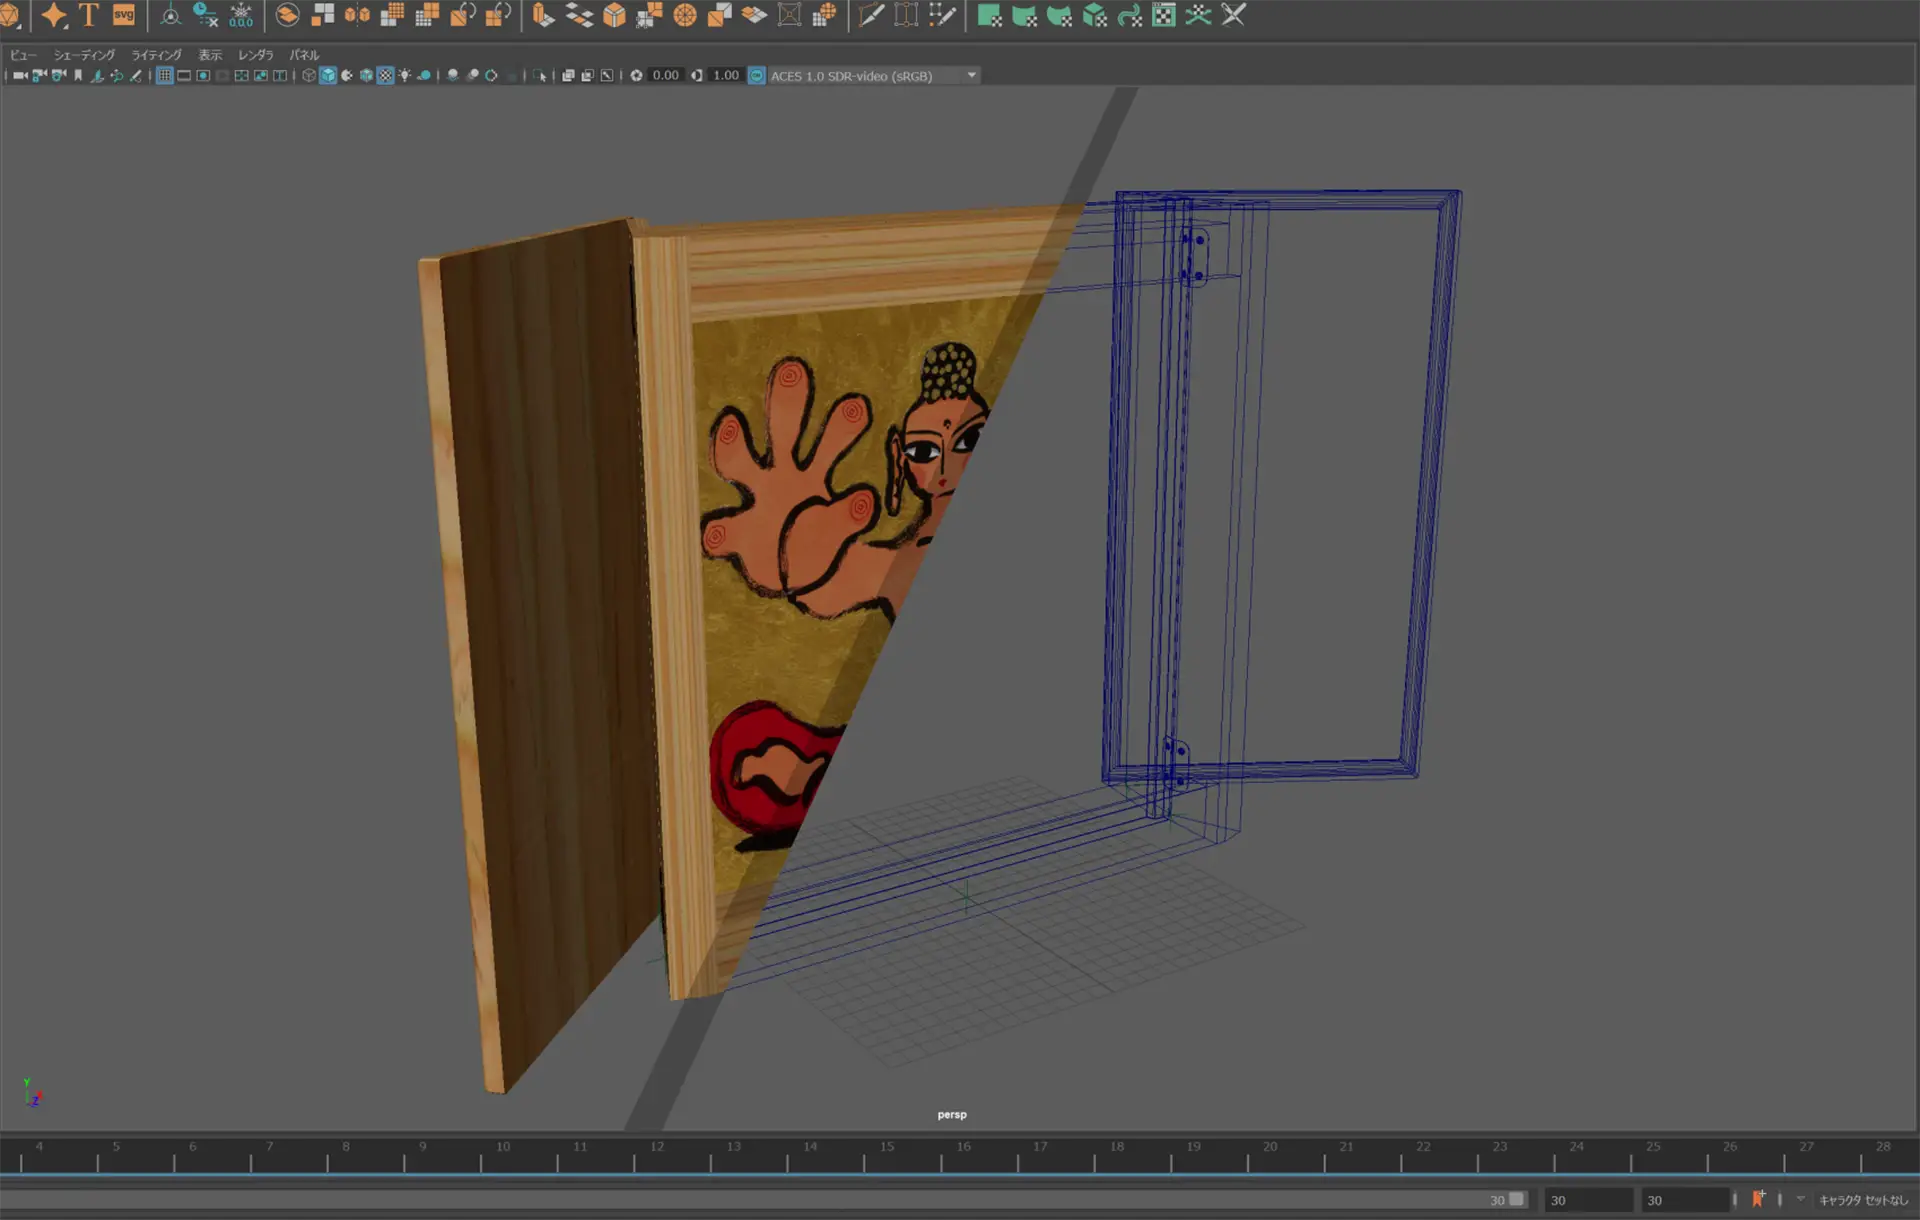Open the character set dropdown arrow
1920x1220 pixels.
pyautogui.click(x=1800, y=1199)
